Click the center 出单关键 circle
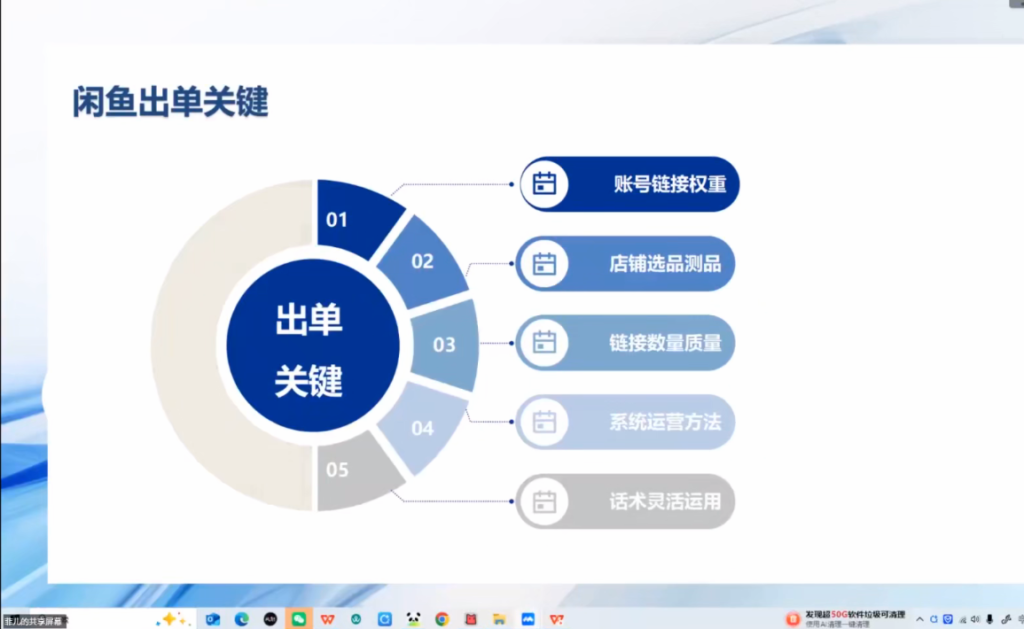Image resolution: width=1024 pixels, height=629 pixels. (312, 345)
